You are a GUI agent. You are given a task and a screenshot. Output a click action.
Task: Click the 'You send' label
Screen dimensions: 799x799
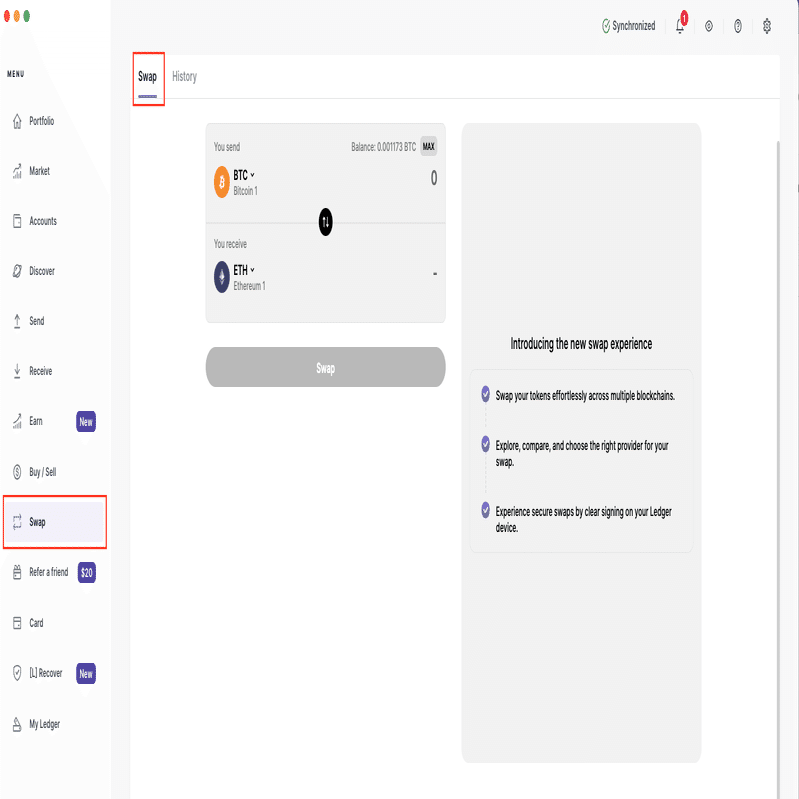[x=227, y=147]
